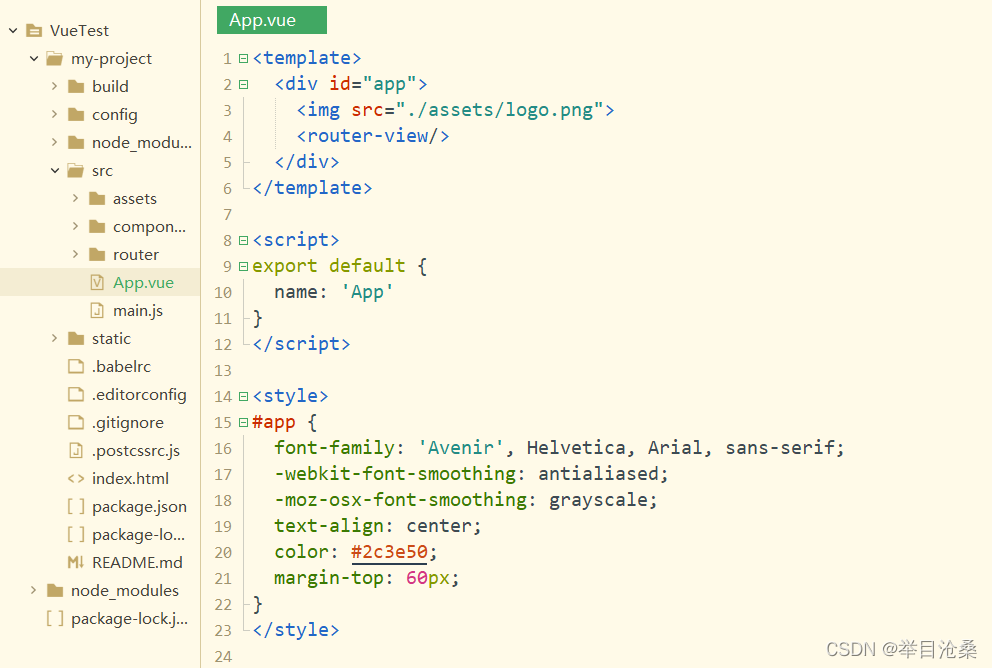
Task: Click the root node_modules folder icon
Action: tap(55, 591)
